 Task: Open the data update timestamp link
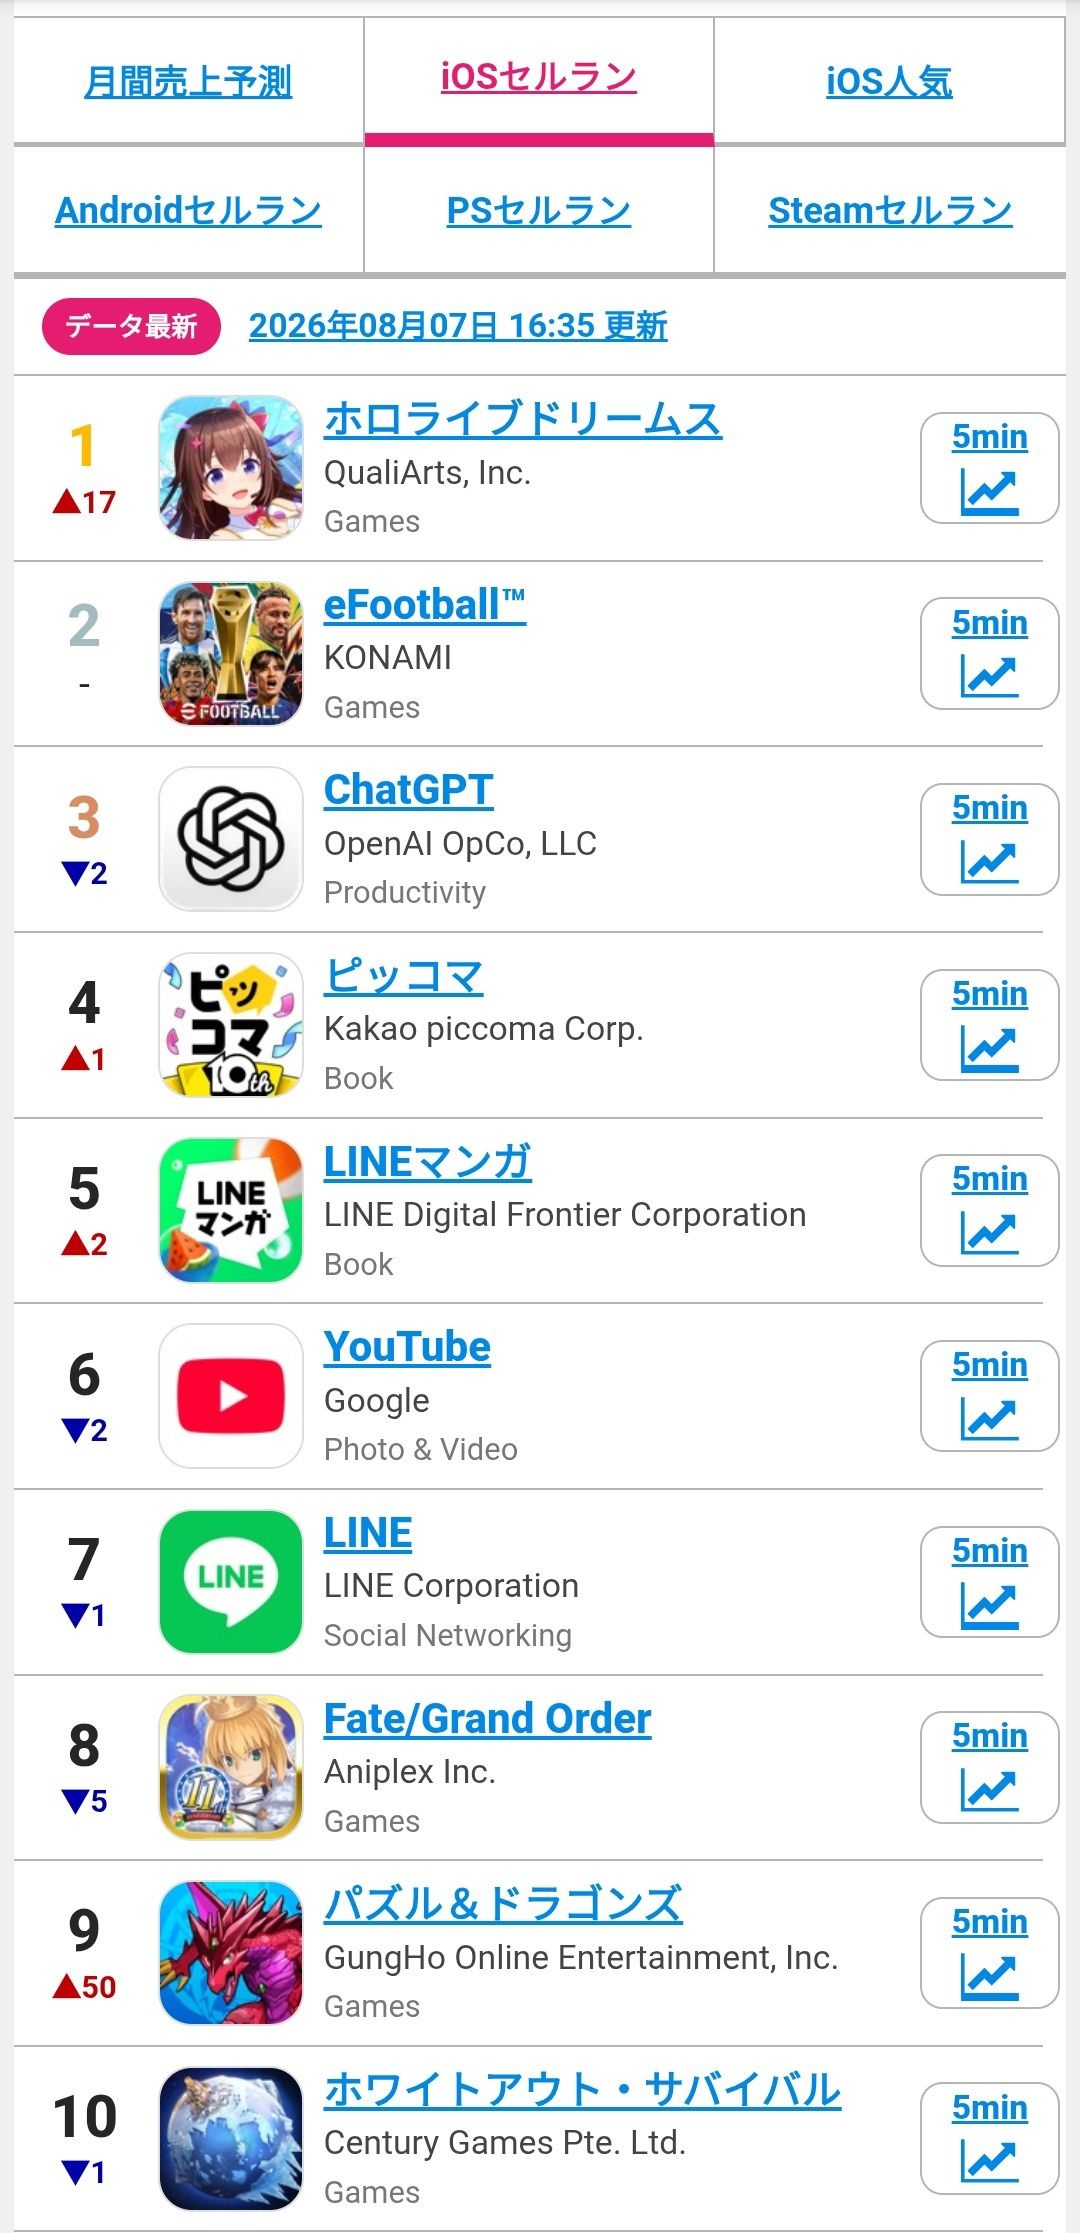click(x=458, y=326)
